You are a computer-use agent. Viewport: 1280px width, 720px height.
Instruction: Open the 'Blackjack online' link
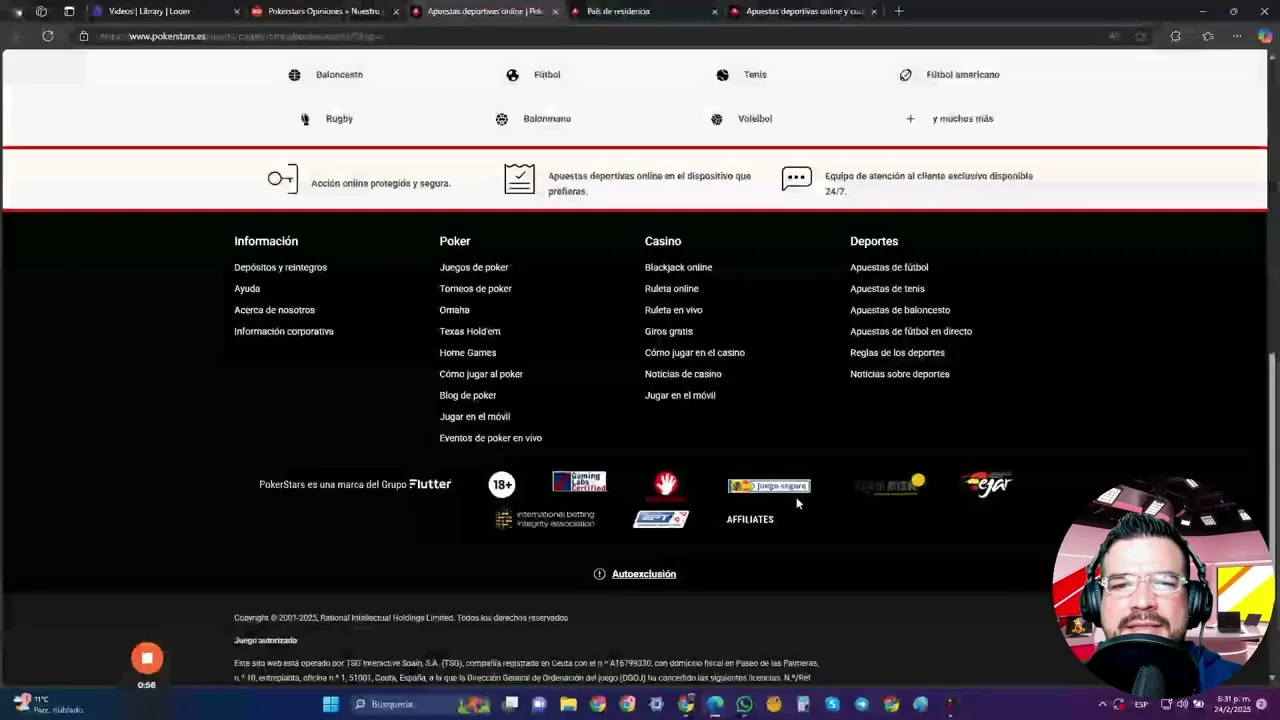pyautogui.click(x=678, y=268)
